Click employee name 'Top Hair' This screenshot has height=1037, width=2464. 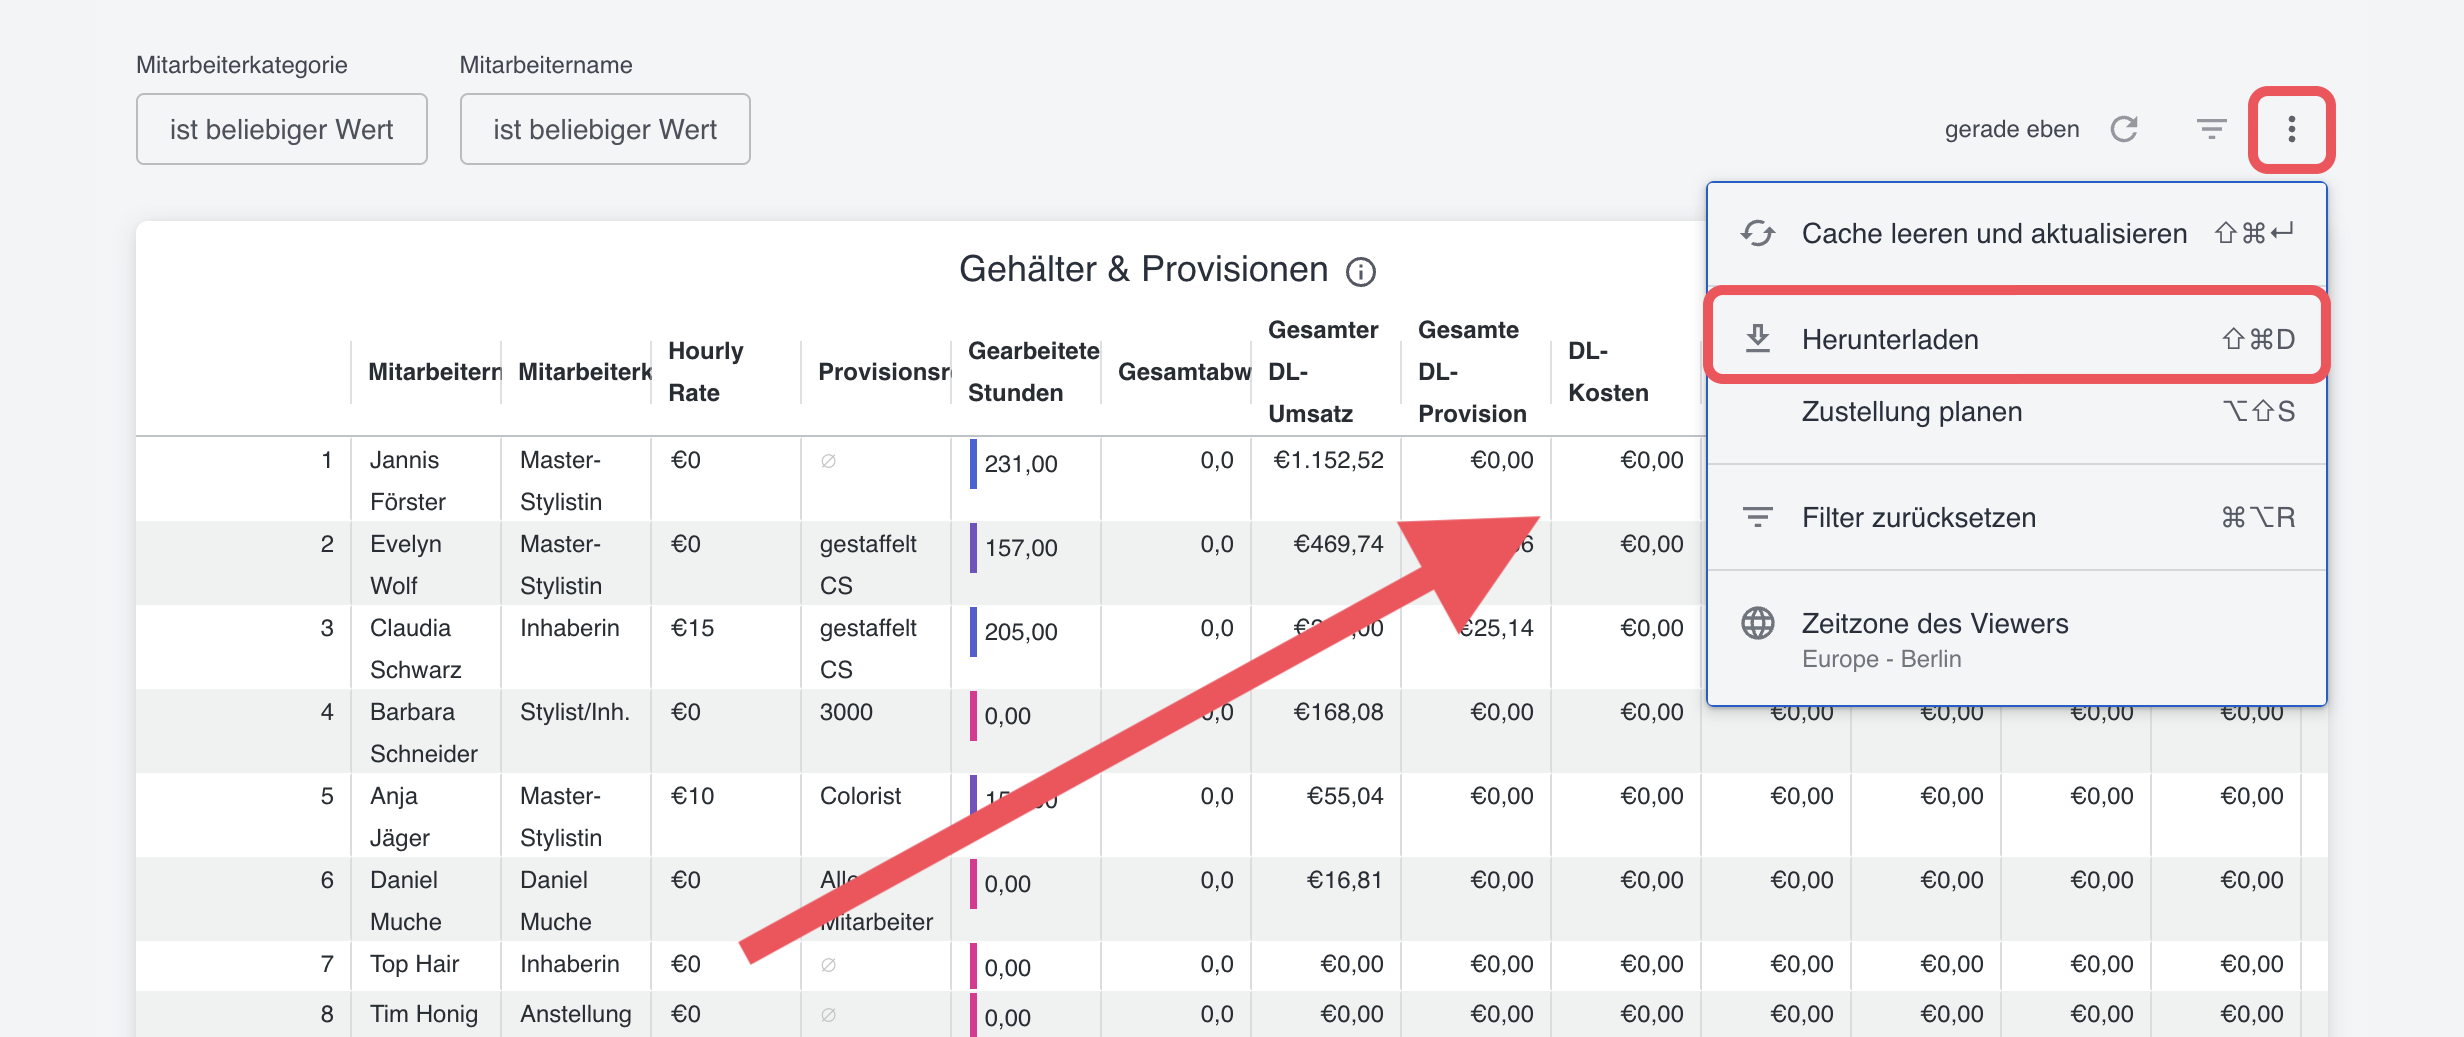coord(414,964)
